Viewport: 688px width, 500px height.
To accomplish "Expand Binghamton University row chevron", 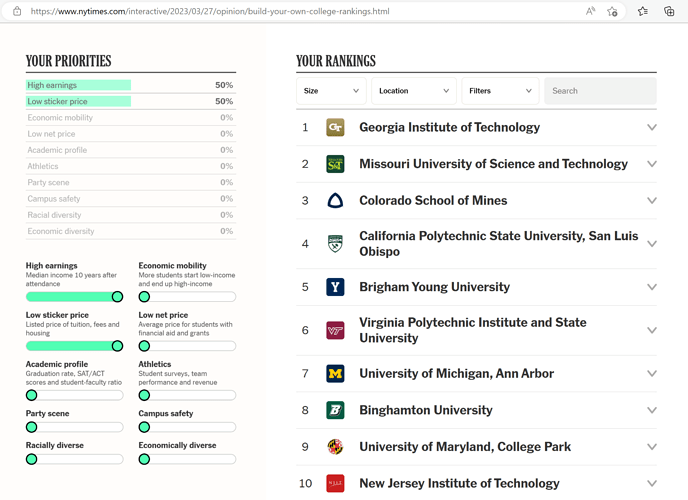I will [652, 410].
